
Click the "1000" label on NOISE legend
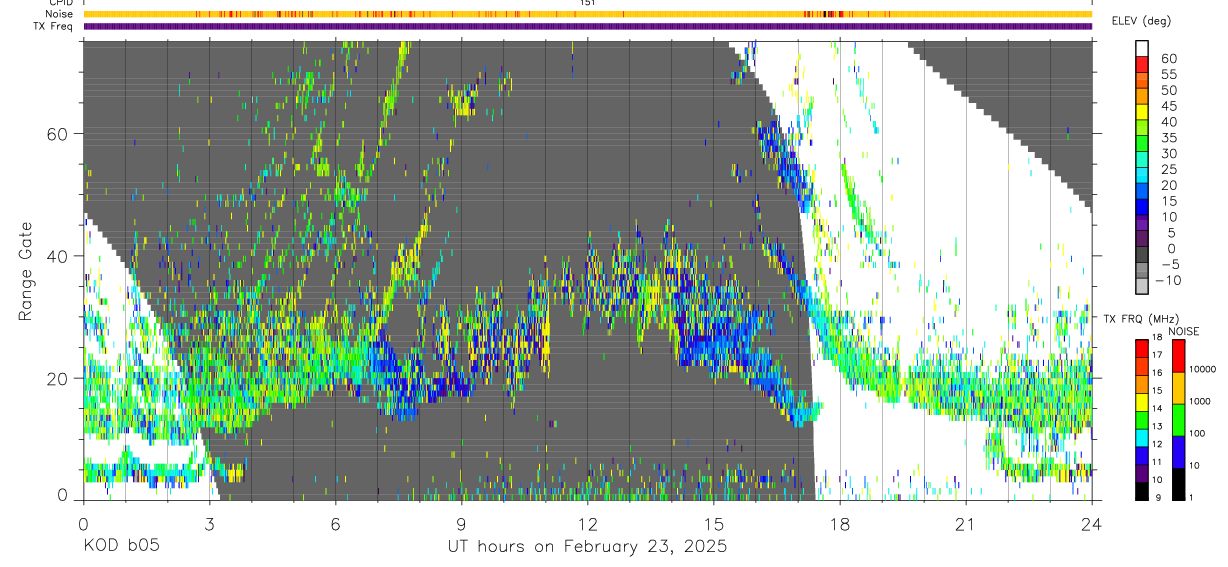[1199, 401]
